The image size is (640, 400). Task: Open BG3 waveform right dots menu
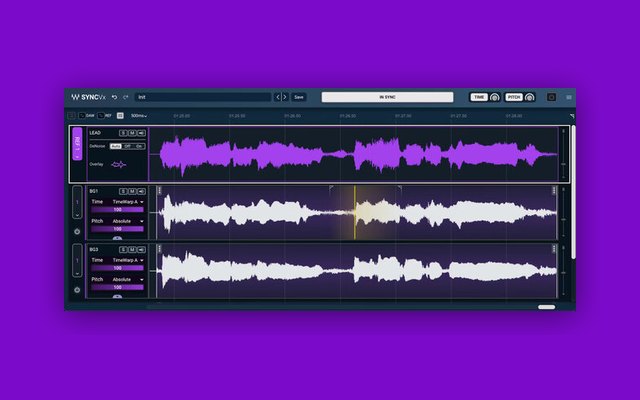pyautogui.click(x=554, y=249)
